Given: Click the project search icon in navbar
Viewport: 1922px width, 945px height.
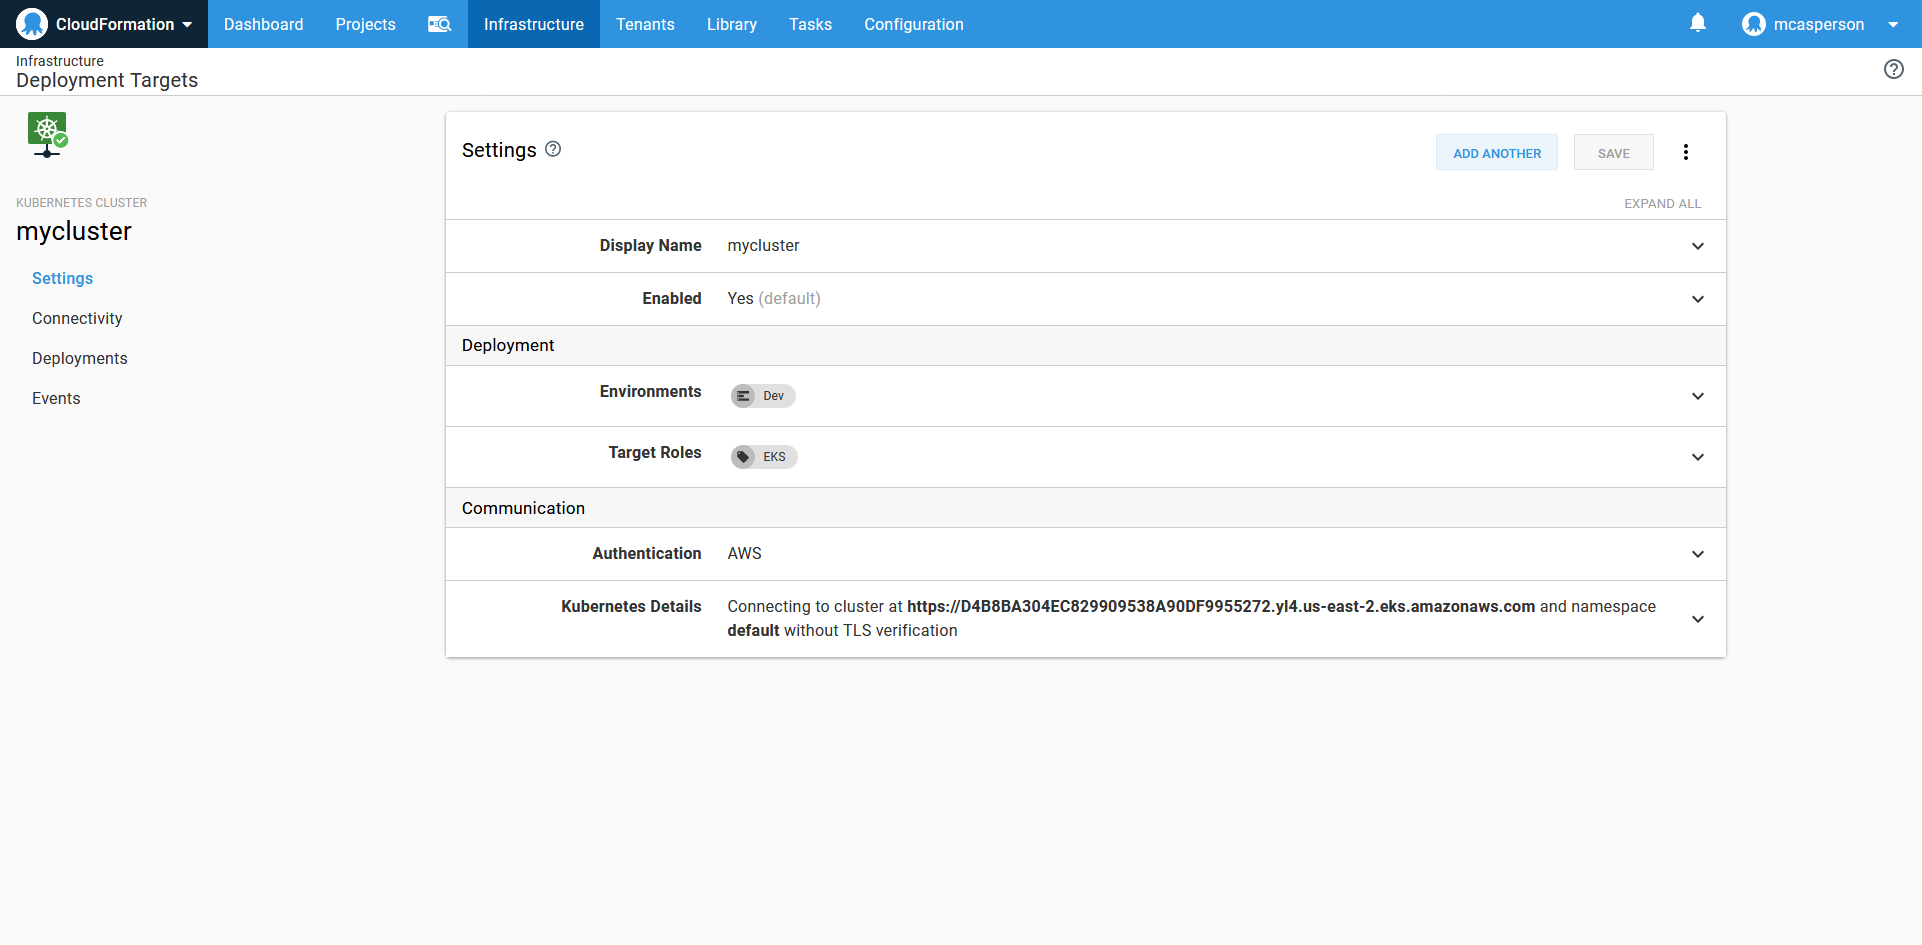Looking at the screenshot, I should 439,24.
